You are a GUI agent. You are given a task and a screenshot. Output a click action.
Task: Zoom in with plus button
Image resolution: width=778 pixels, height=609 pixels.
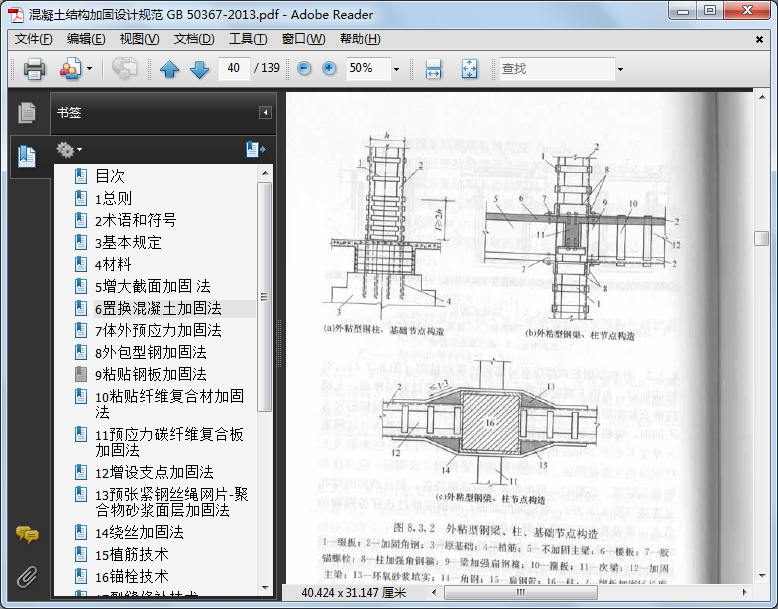coord(329,68)
